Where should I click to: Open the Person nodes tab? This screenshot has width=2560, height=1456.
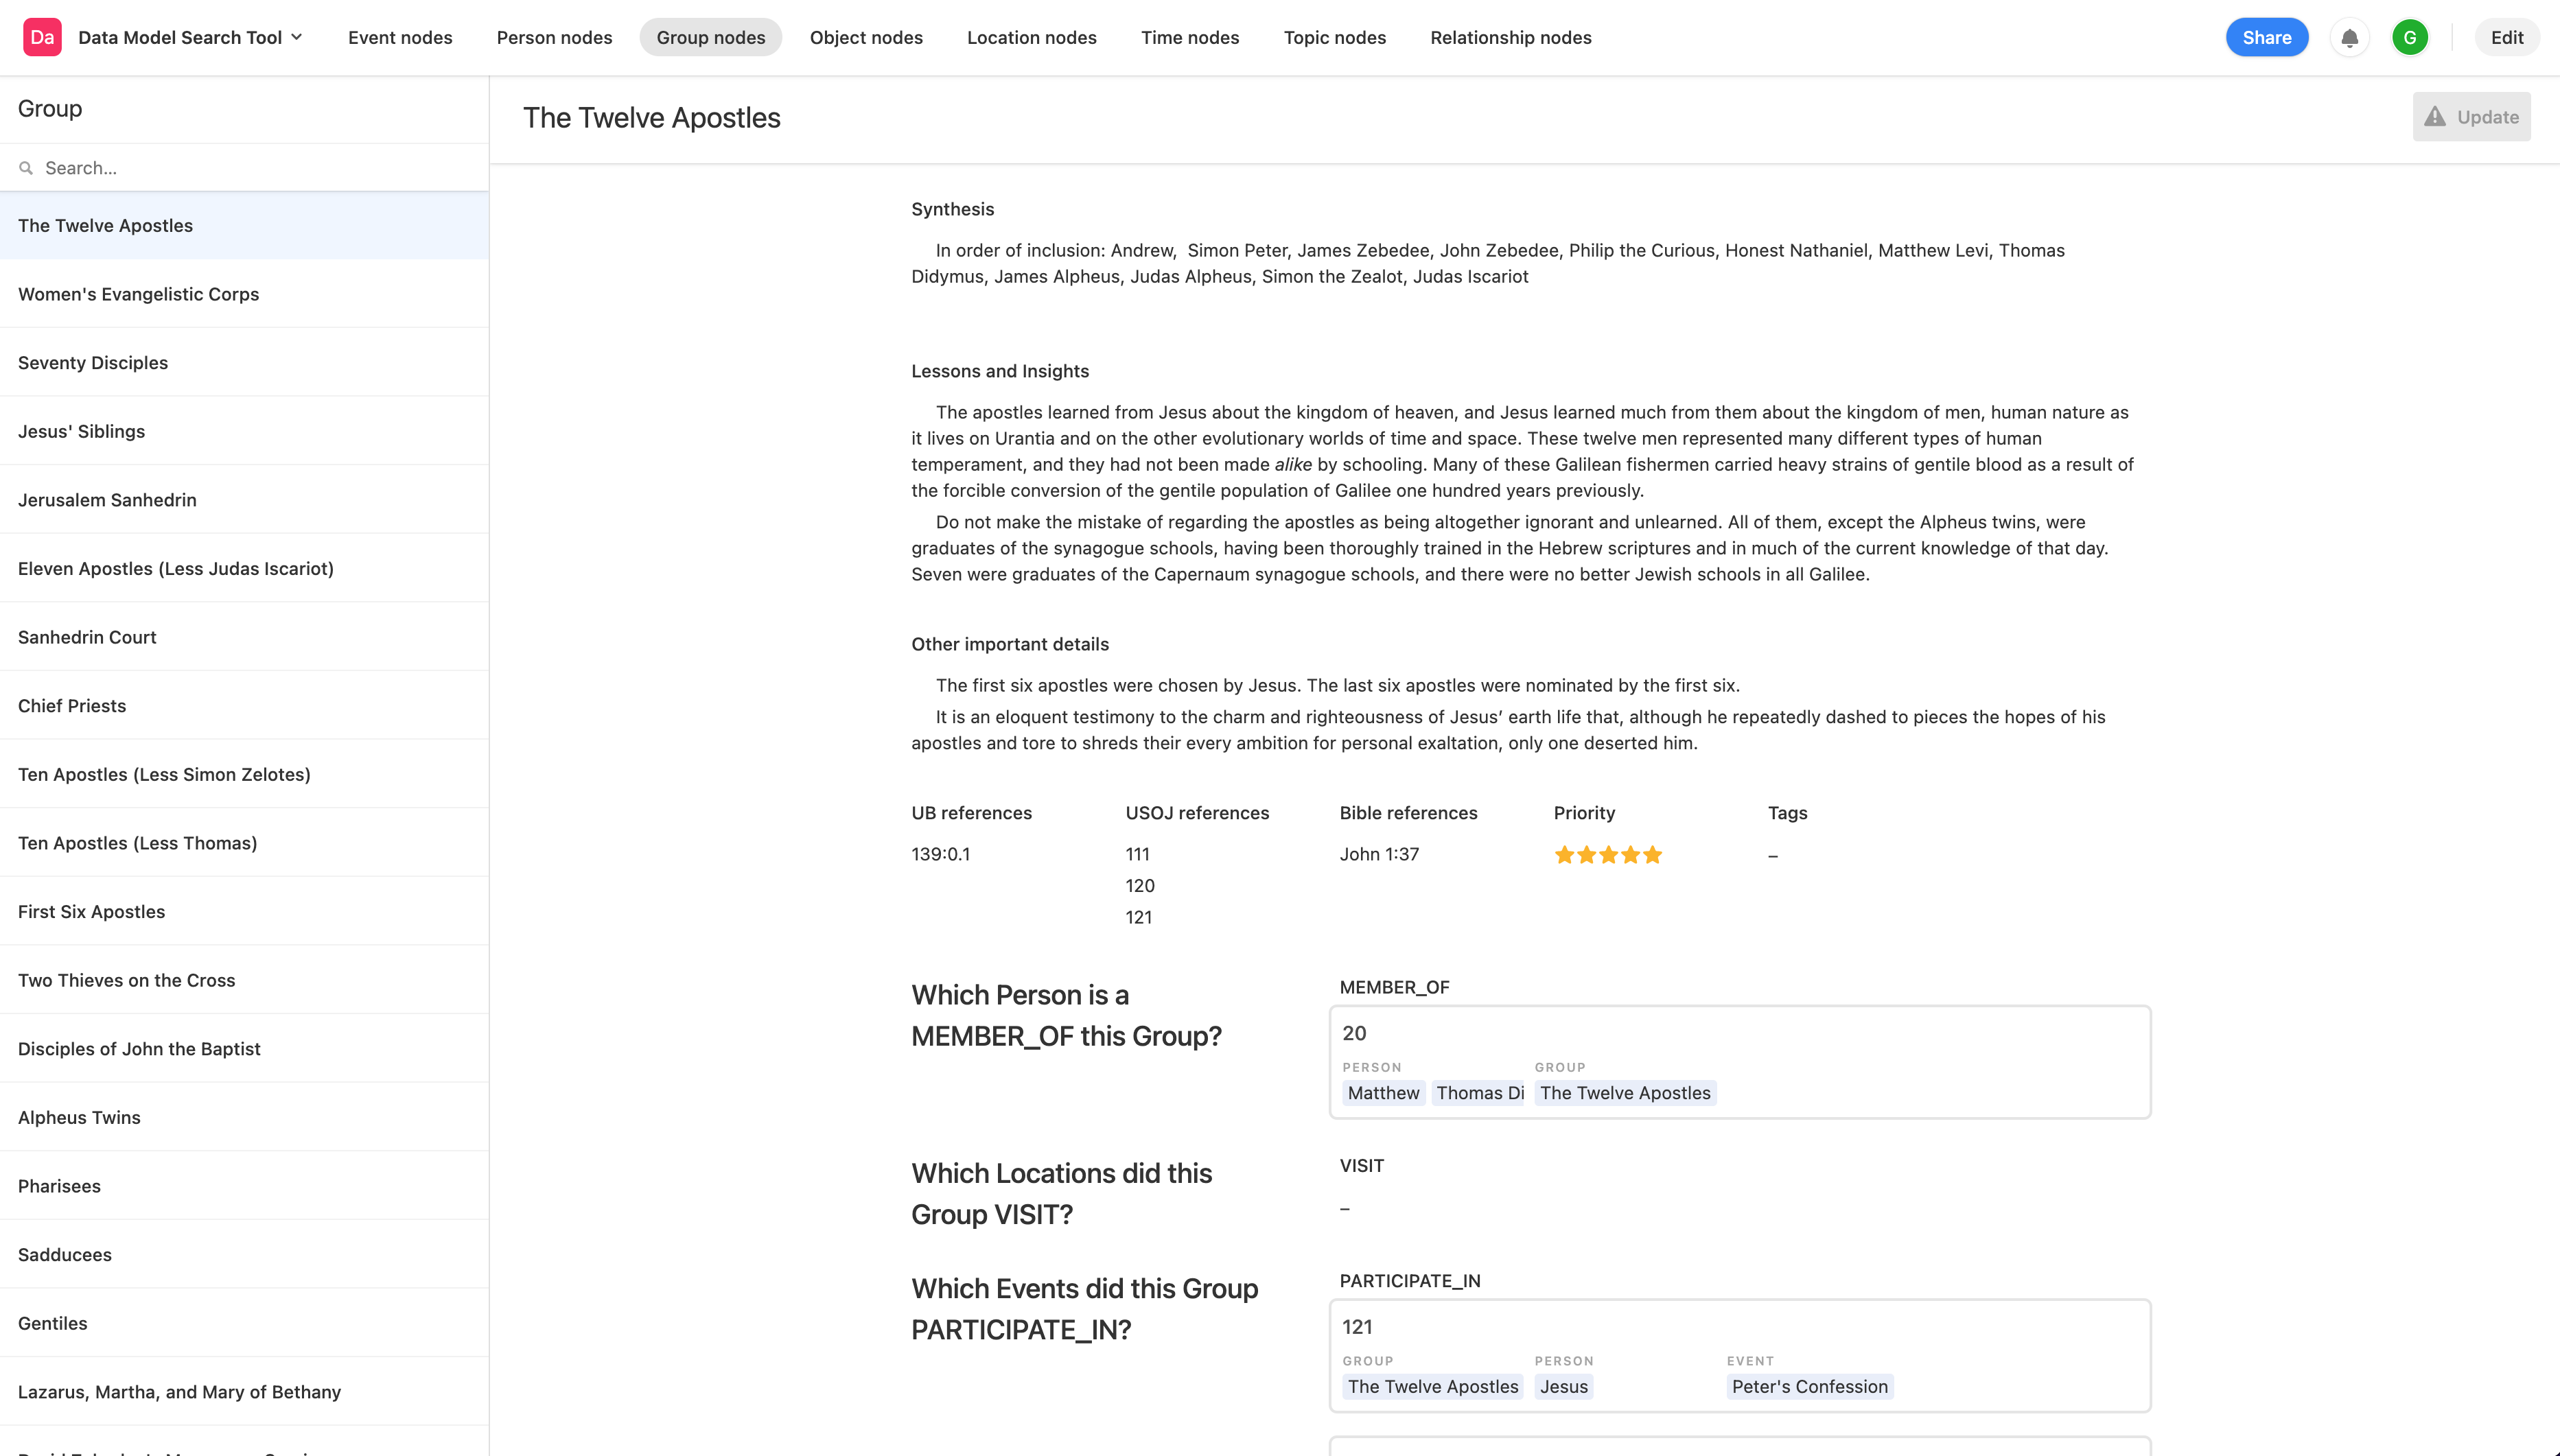(x=554, y=37)
